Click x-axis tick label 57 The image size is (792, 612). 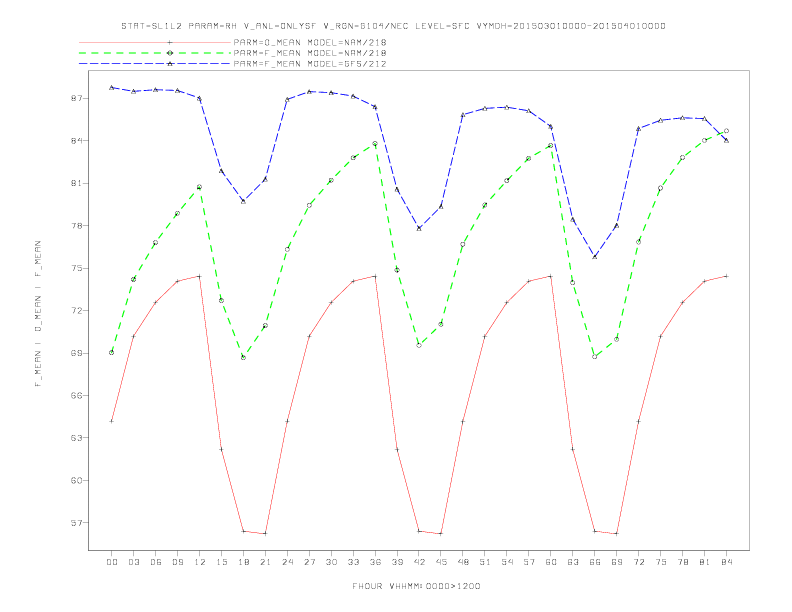[x=529, y=562]
